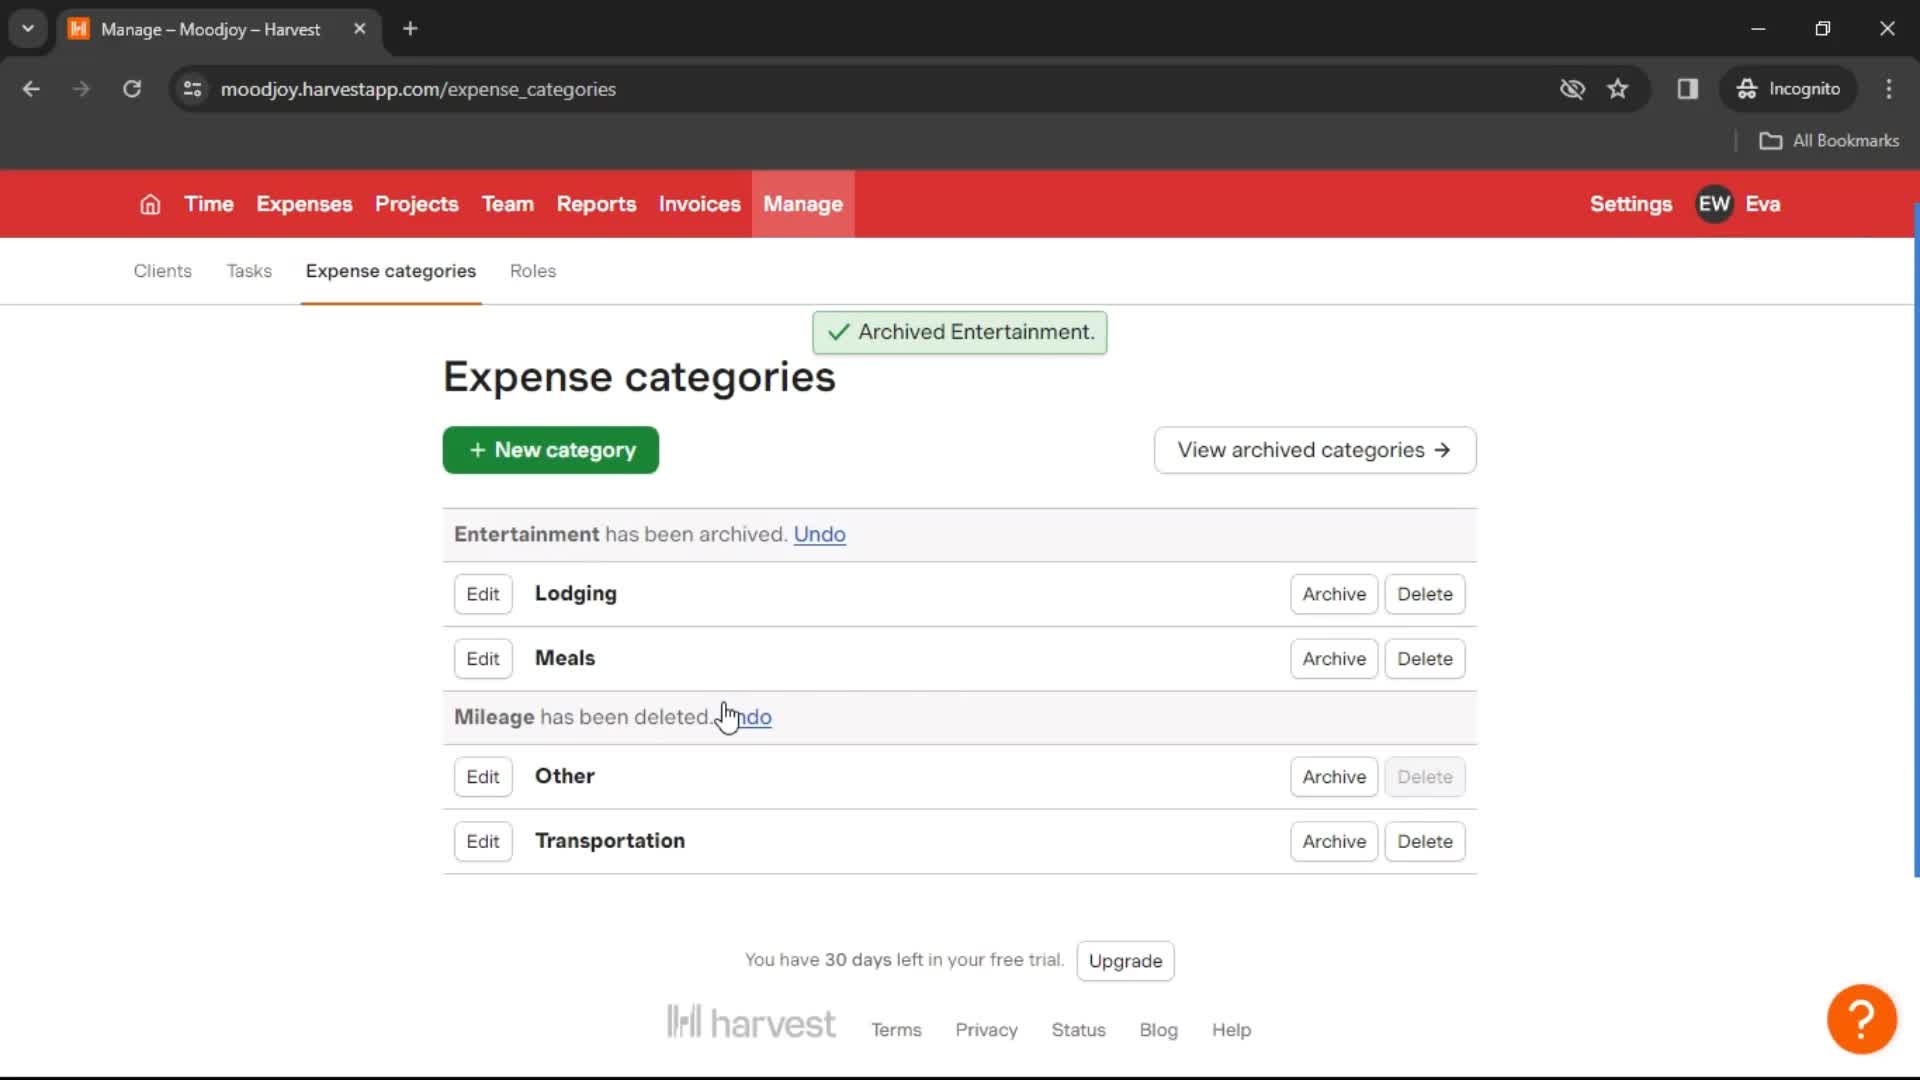Expand the Reports navigation menu
Image resolution: width=1920 pixels, height=1080 pixels.
click(x=596, y=204)
